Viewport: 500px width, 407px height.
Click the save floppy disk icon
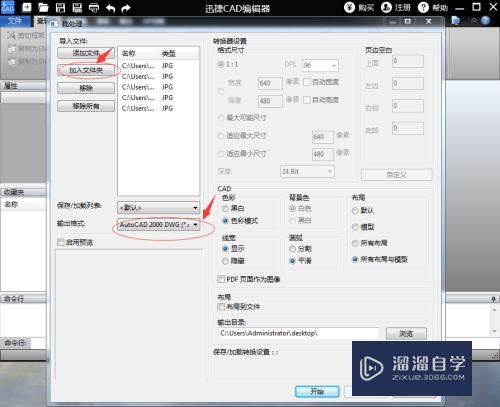pyautogui.click(x=60, y=7)
